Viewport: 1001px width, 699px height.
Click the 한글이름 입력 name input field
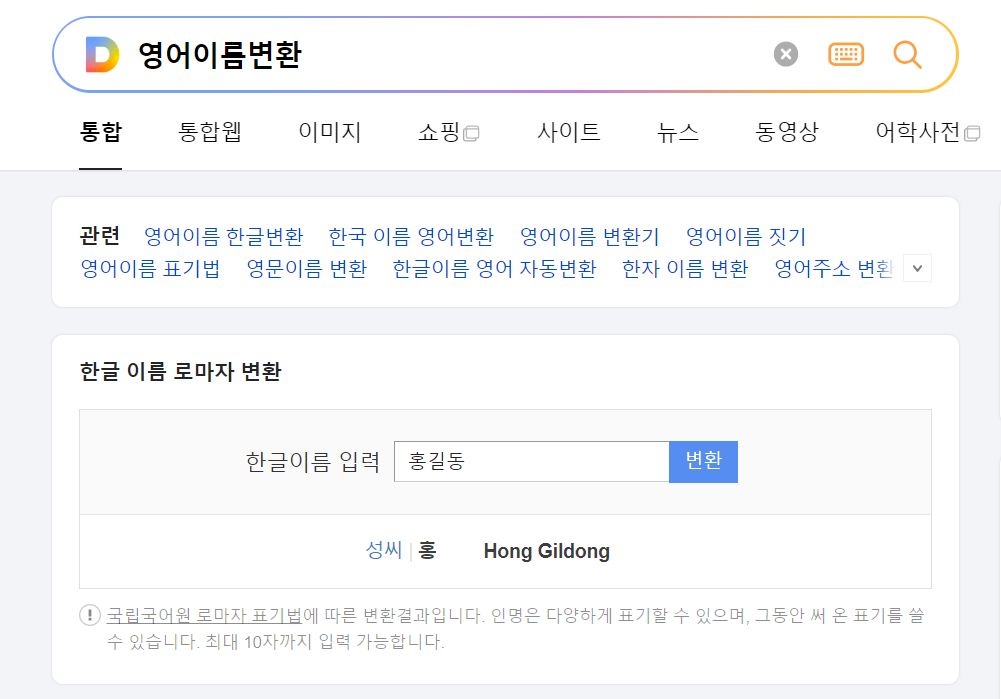coord(530,461)
